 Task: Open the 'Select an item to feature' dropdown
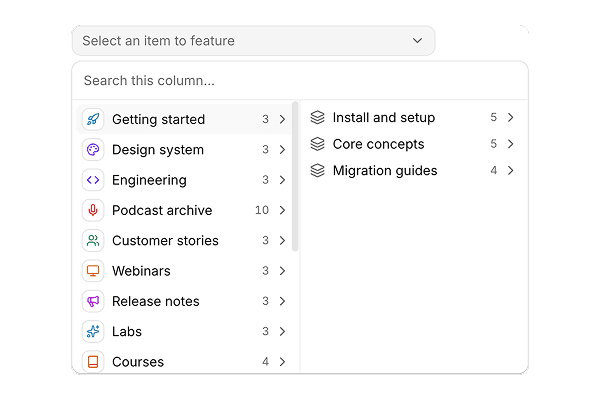coord(253,41)
